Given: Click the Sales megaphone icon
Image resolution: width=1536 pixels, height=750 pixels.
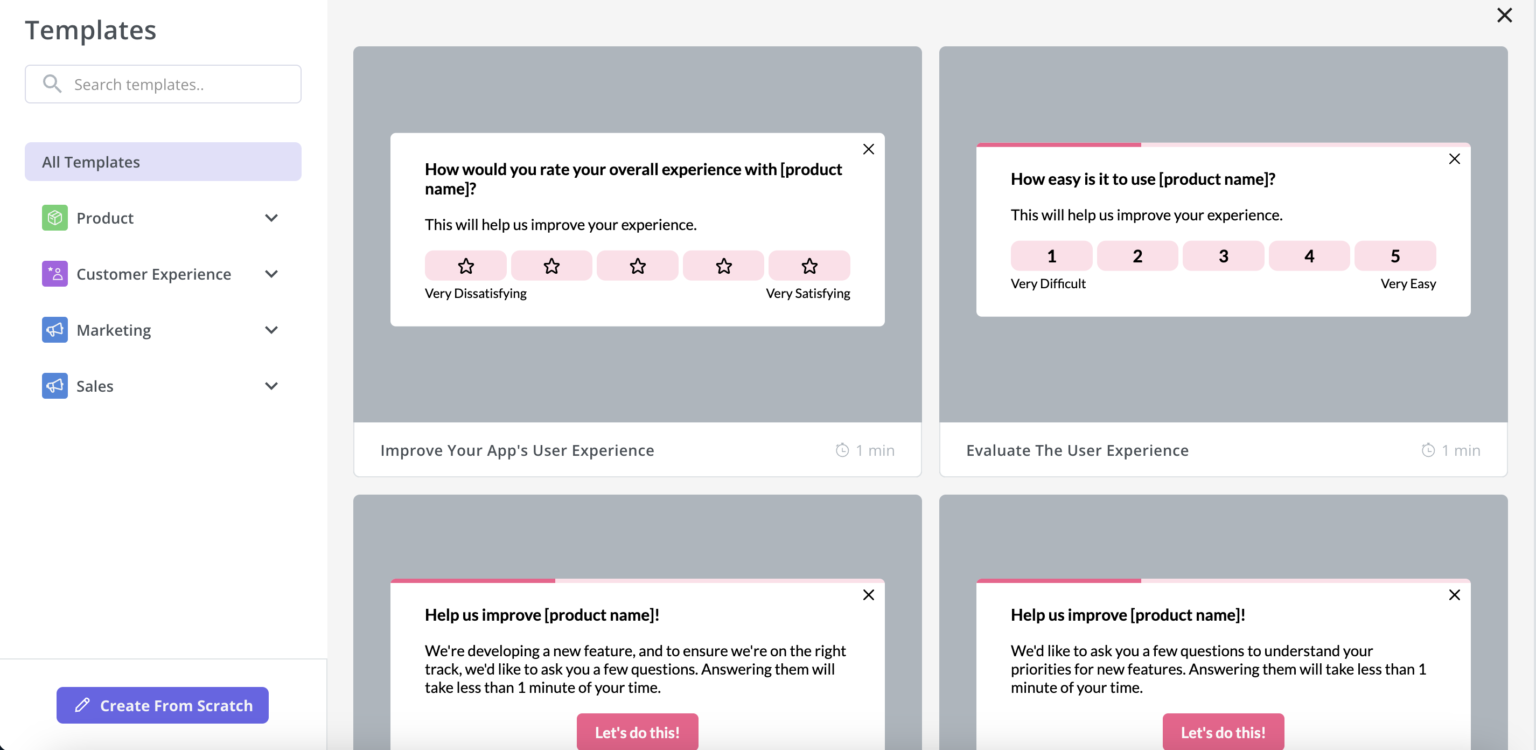Looking at the screenshot, I should pyautogui.click(x=55, y=385).
